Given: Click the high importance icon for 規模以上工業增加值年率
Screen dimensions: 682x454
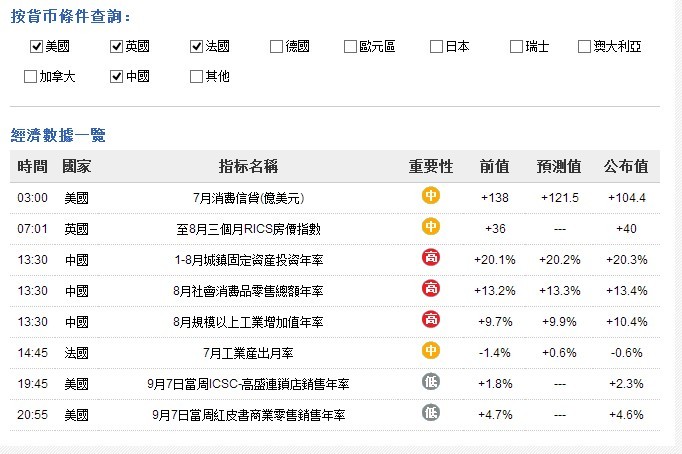Looking at the screenshot, I should 431,320.
